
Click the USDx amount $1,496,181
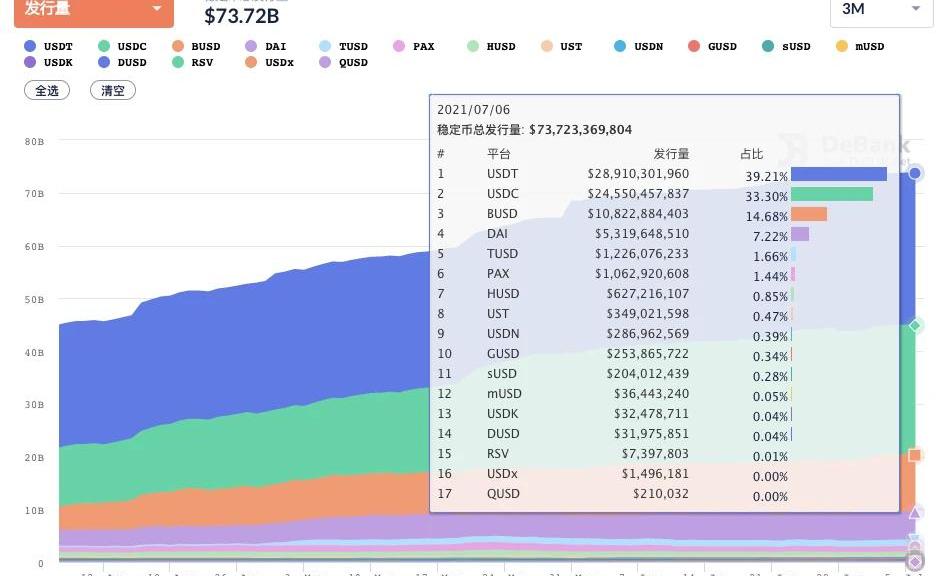coord(655,473)
